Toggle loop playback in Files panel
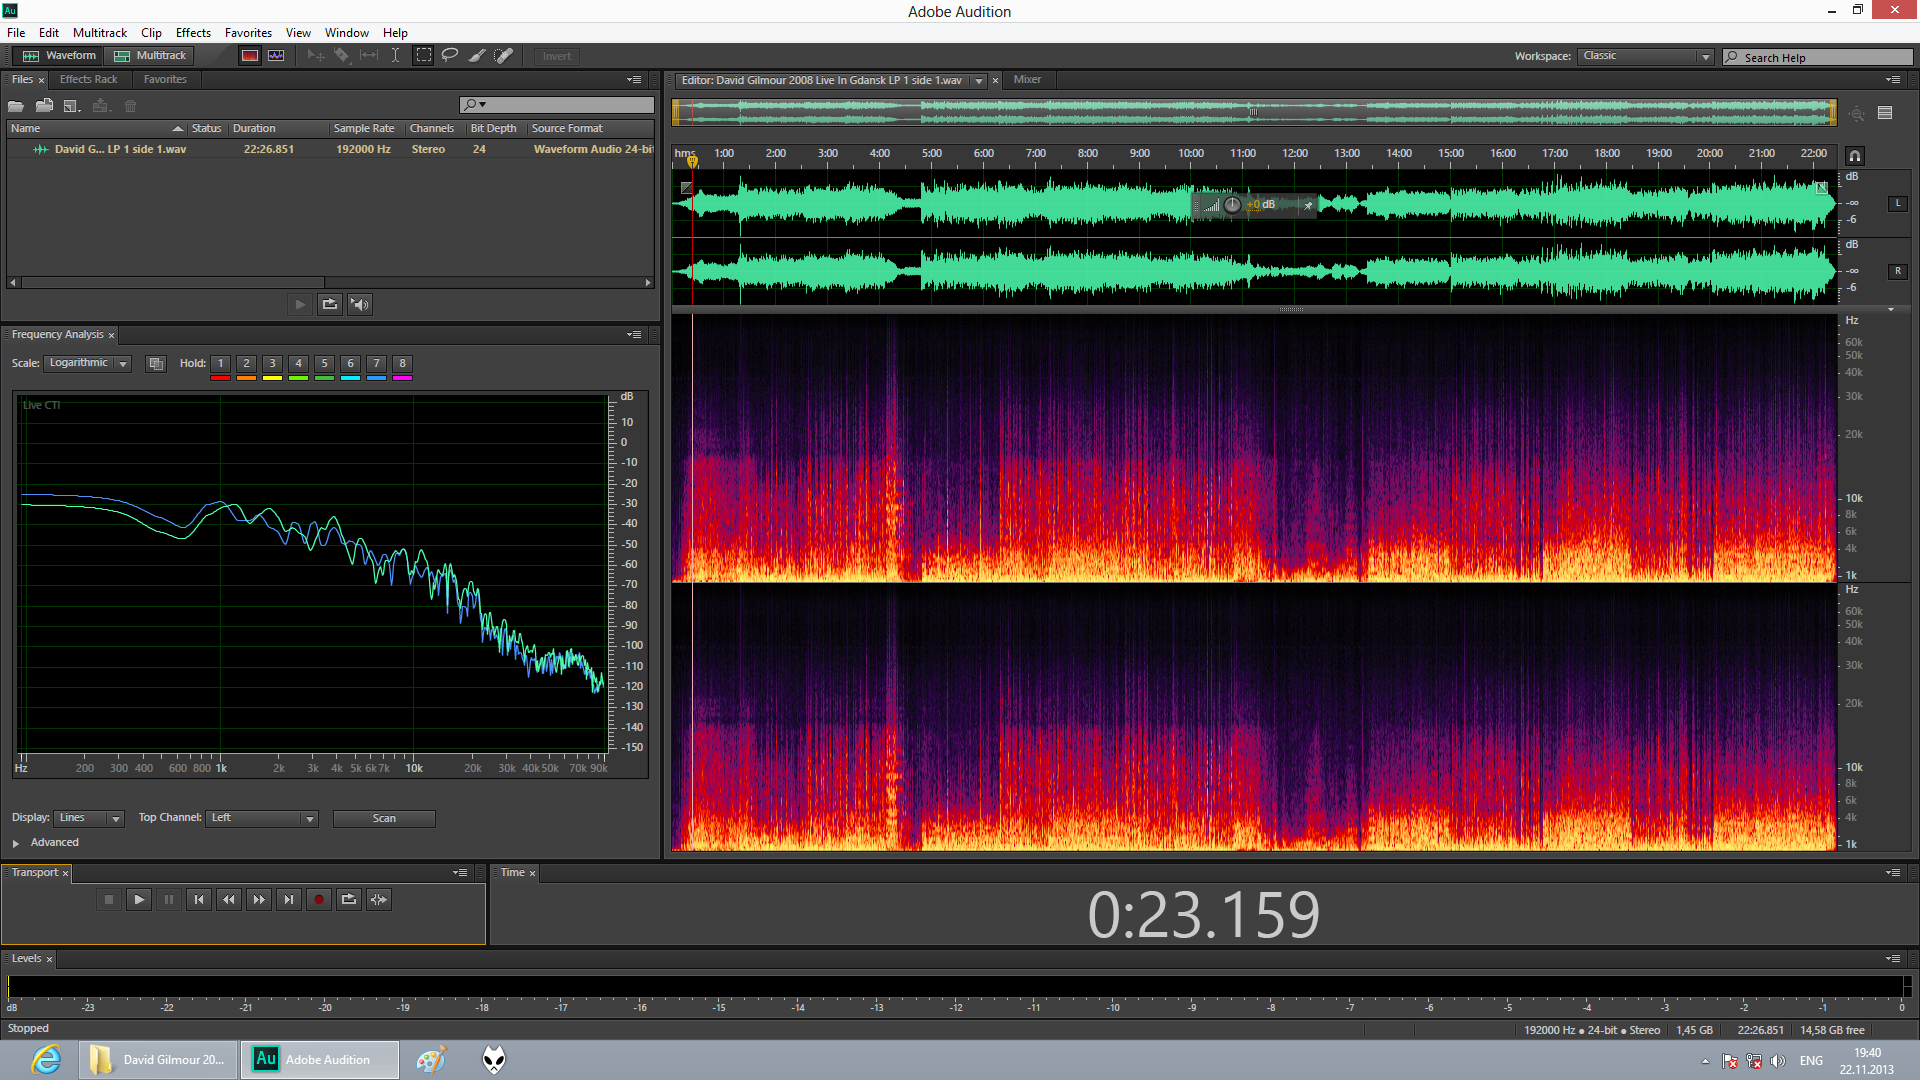The image size is (1920, 1080). 330,305
